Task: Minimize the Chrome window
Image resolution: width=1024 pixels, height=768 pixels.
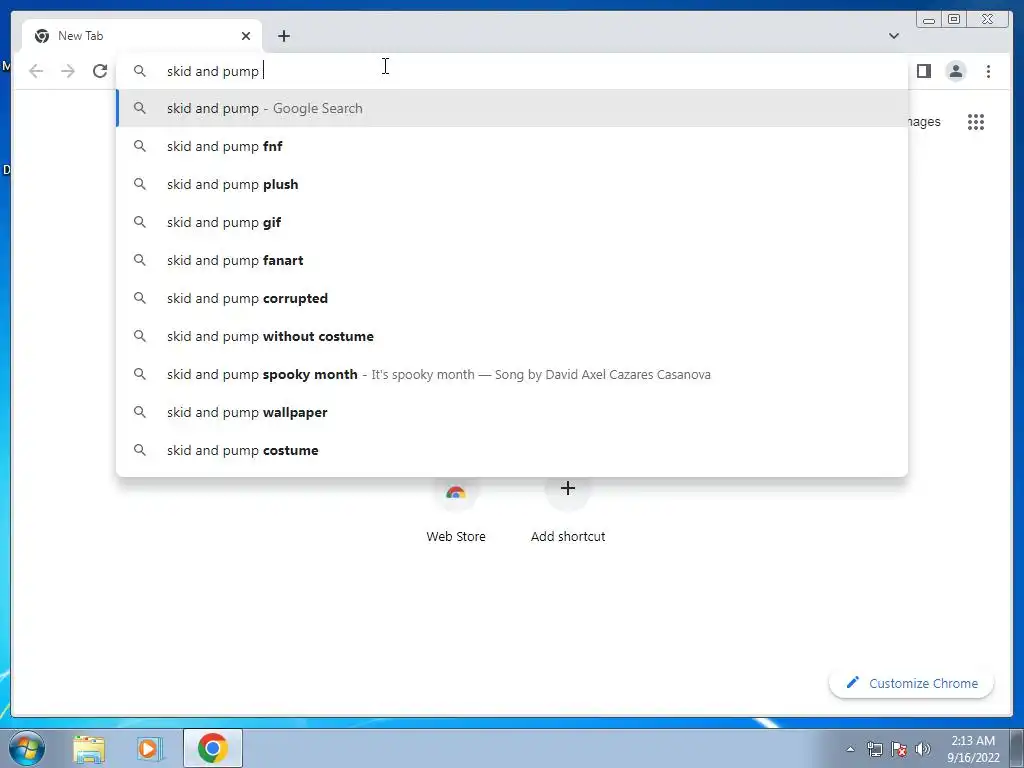Action: point(929,20)
